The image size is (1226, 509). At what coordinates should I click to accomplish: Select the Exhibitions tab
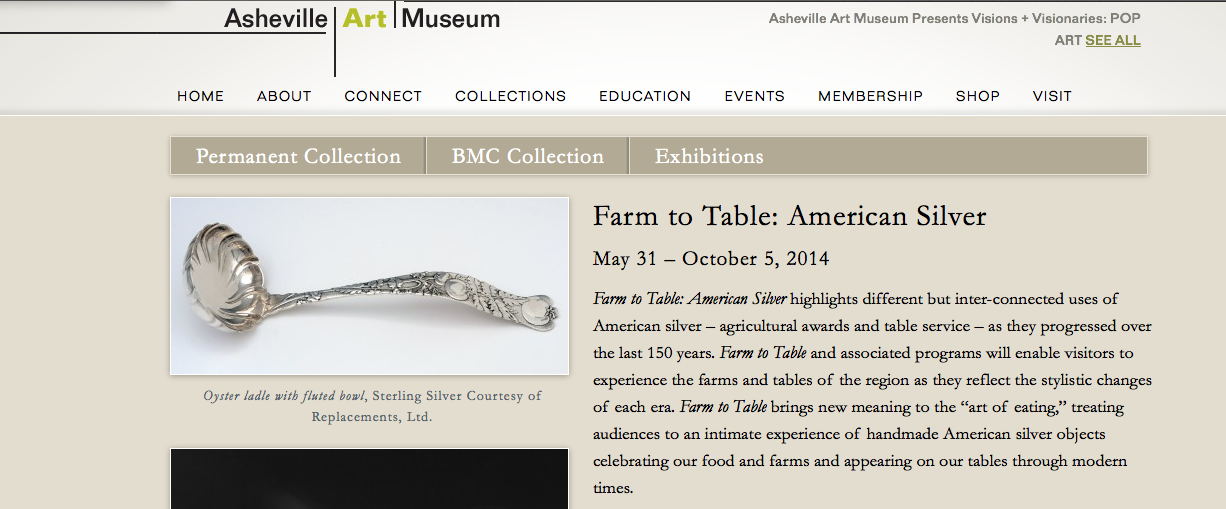709,156
